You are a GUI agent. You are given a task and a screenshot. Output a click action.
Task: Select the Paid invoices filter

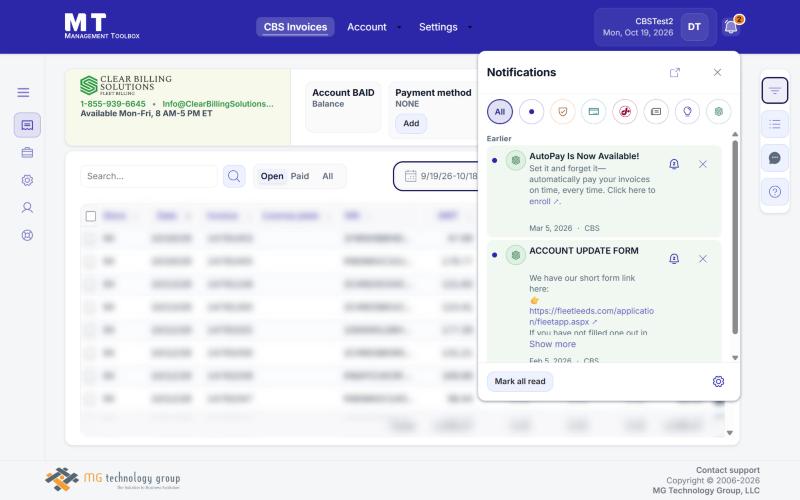coord(299,176)
